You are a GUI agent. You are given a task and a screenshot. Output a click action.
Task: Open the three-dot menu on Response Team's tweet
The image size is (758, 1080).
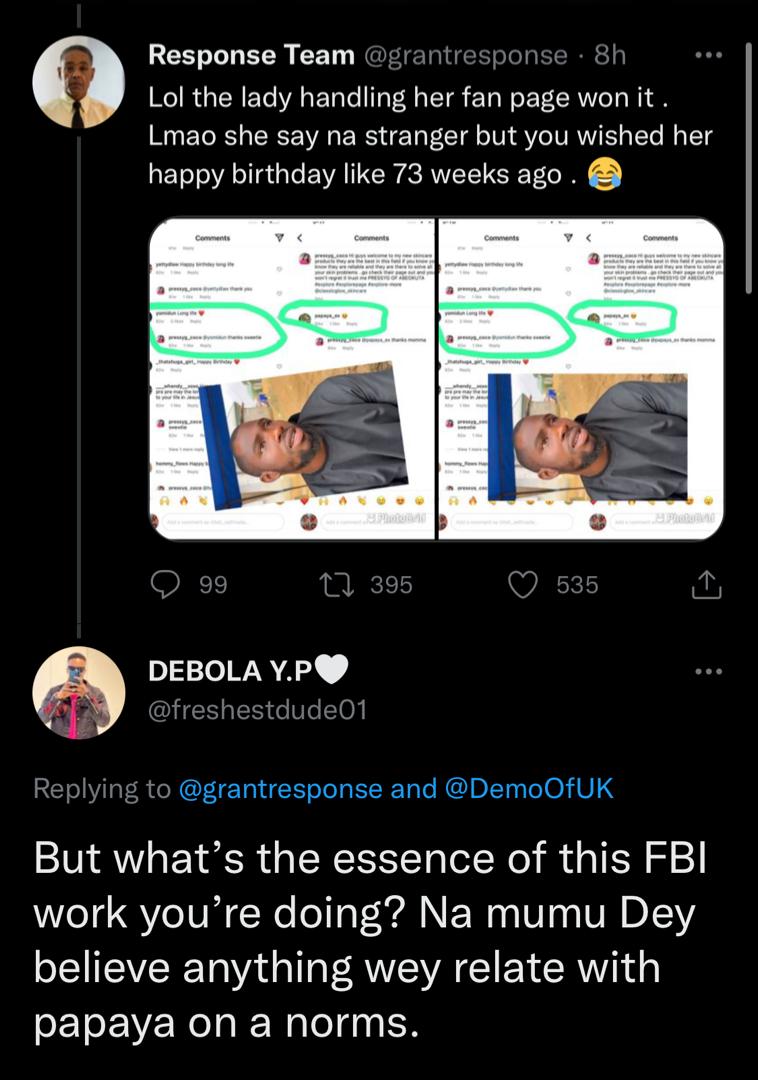click(x=707, y=56)
